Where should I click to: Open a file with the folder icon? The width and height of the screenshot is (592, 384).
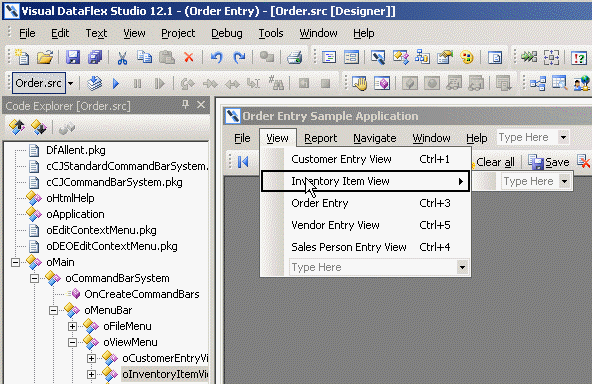point(45,57)
